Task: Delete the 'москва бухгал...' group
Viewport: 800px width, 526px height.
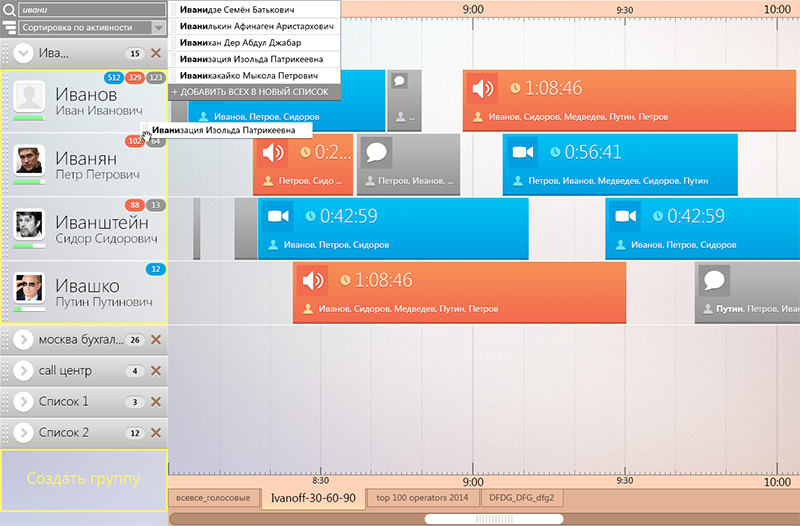Action: pos(156,340)
